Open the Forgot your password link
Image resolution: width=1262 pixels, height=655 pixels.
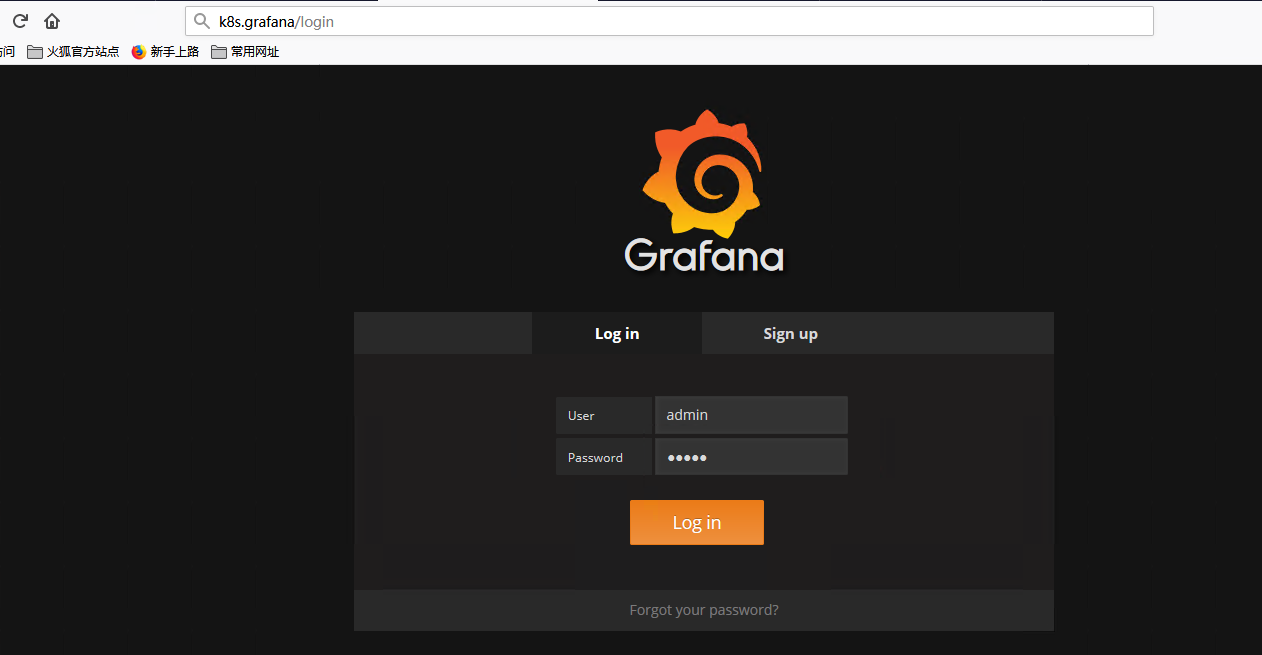point(704,610)
